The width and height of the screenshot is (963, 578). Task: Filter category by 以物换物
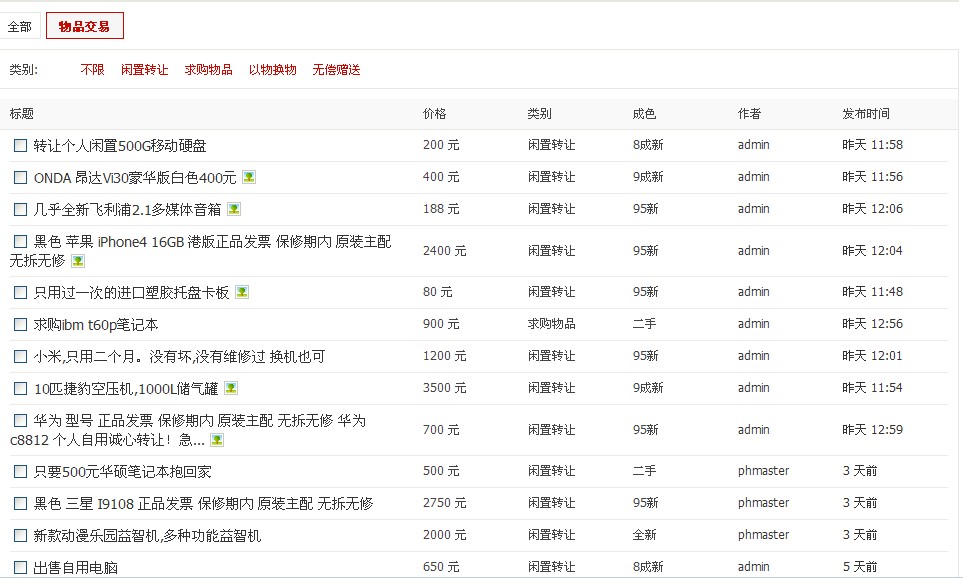(272, 69)
